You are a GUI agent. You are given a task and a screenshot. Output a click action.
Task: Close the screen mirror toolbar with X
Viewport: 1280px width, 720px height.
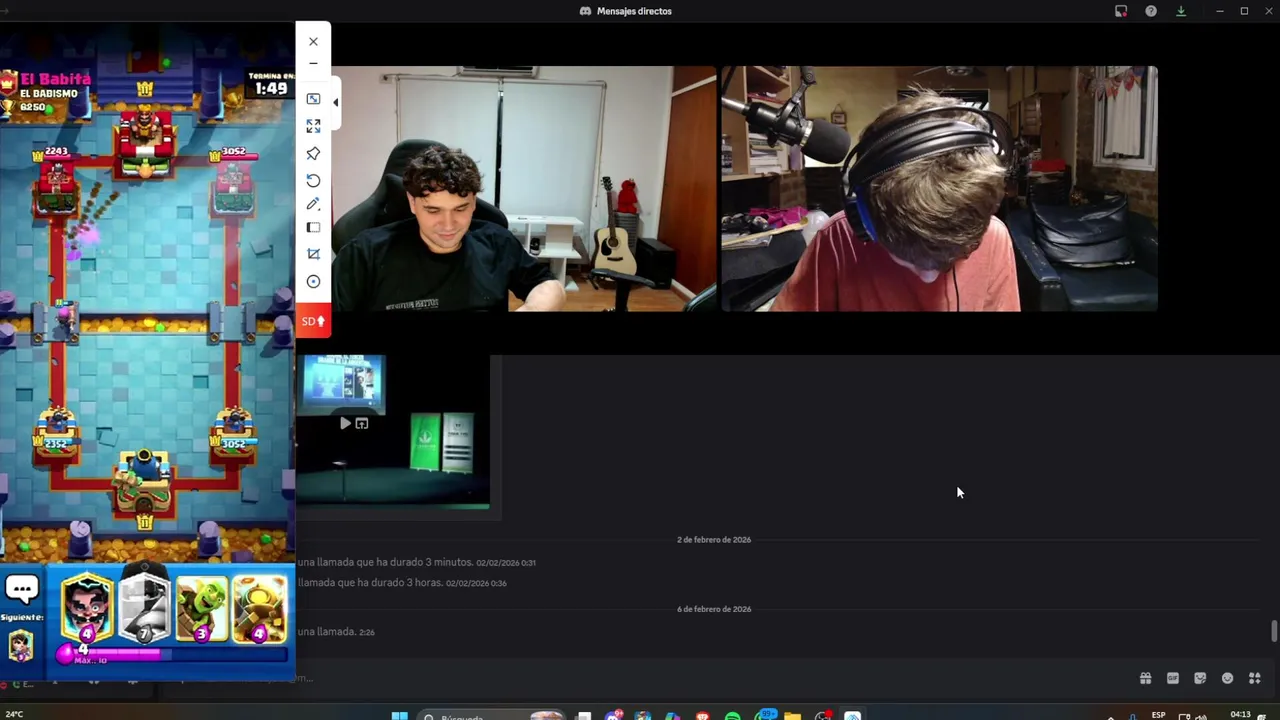tap(313, 42)
